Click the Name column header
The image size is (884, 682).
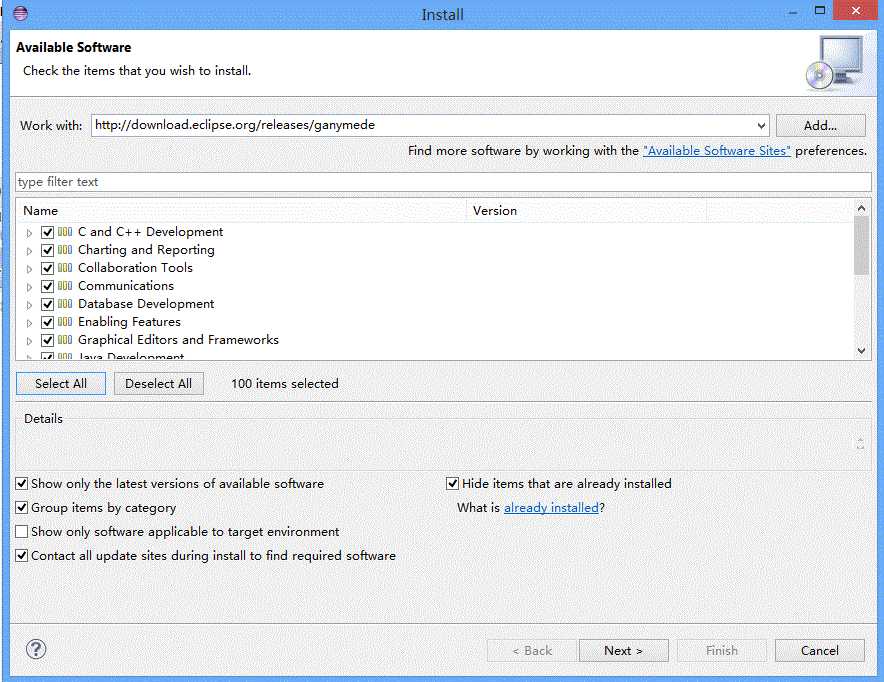tap(241, 210)
